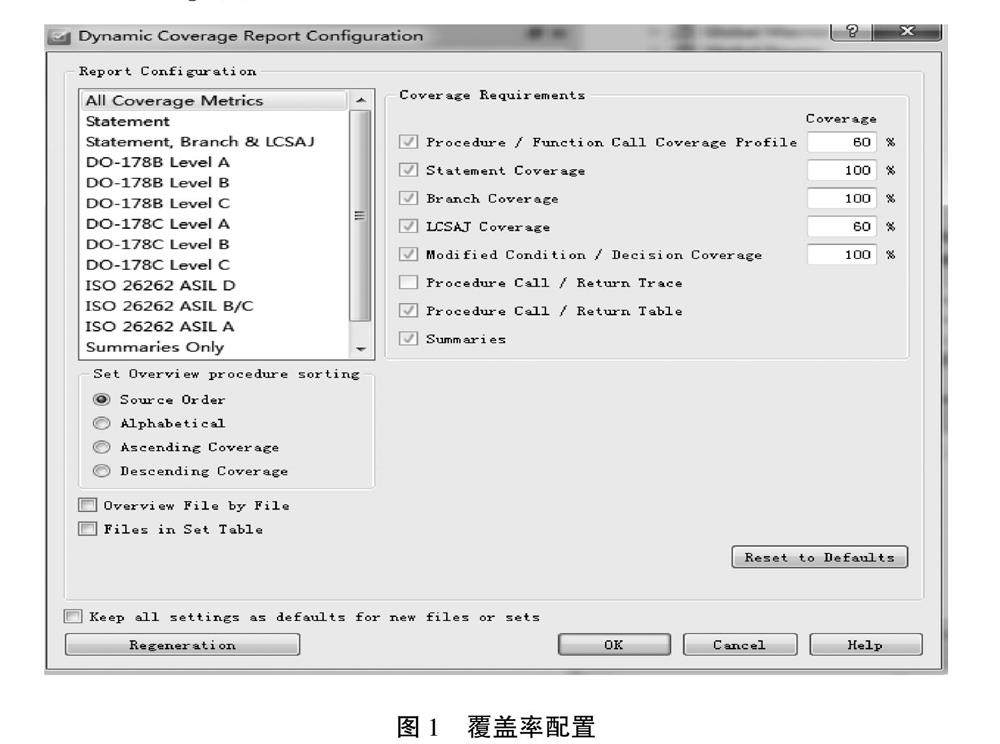Viewport: 1000px width, 744px height.
Task: Select DO-178B Level A in metrics list
Action: coord(158,162)
